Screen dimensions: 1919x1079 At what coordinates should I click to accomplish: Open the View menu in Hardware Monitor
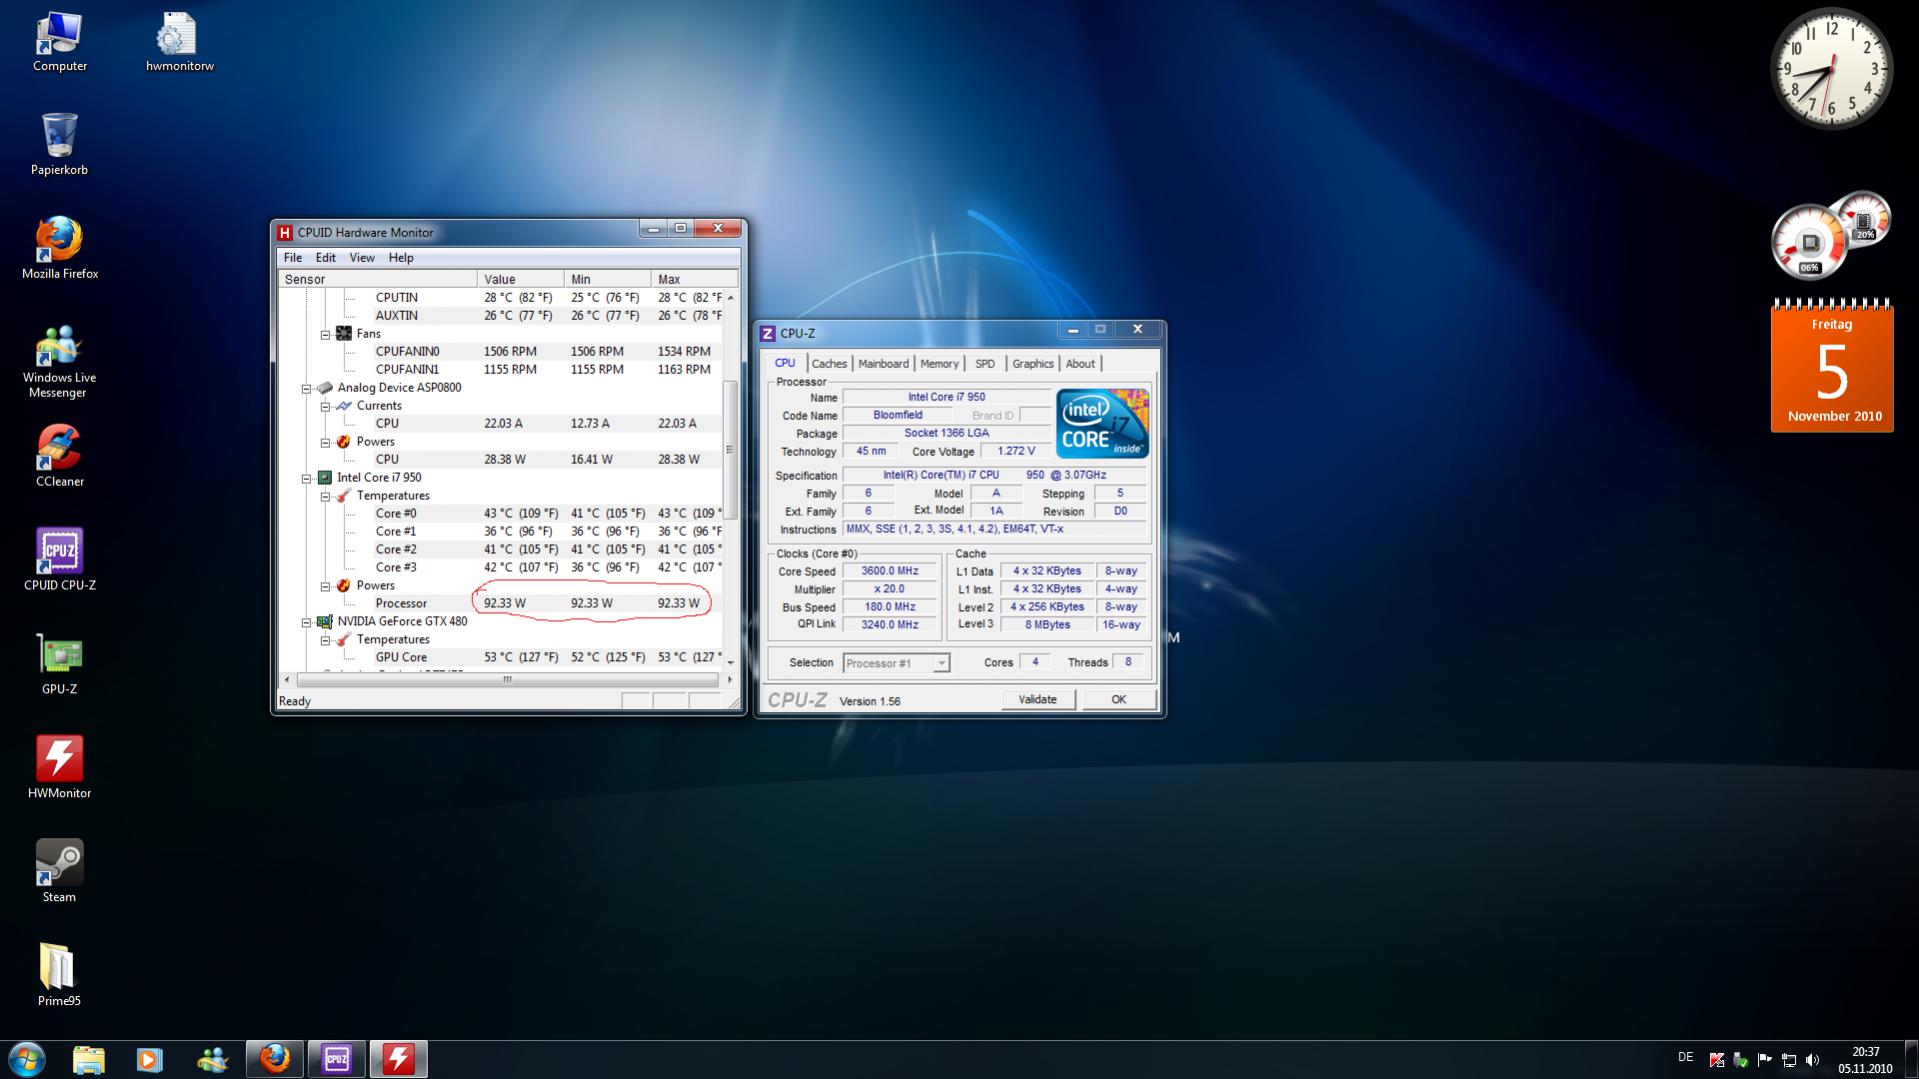[362, 258]
